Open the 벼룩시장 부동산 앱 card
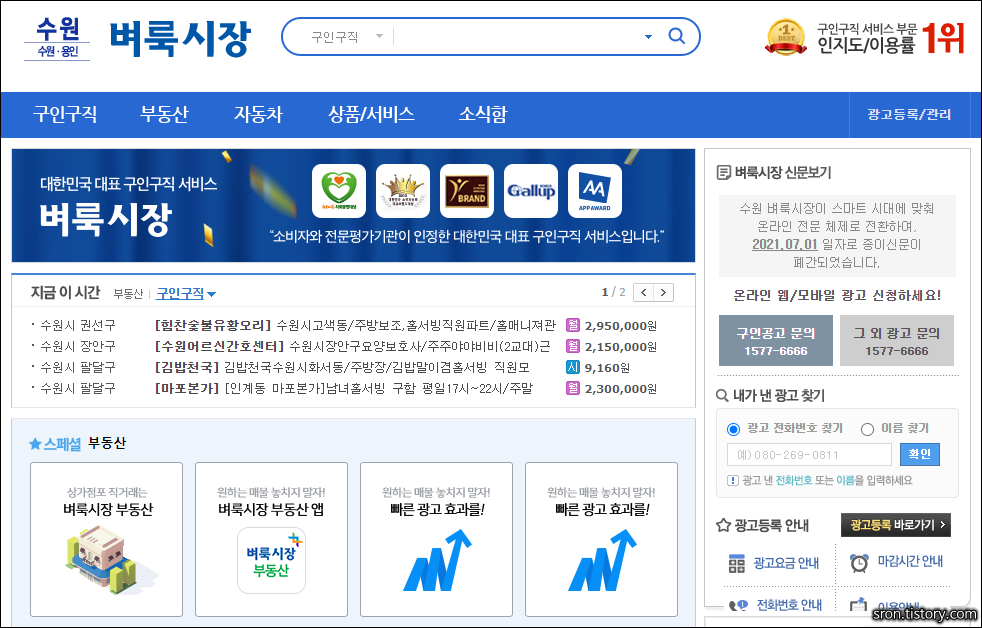Viewport: 982px width, 628px height. tap(271, 539)
